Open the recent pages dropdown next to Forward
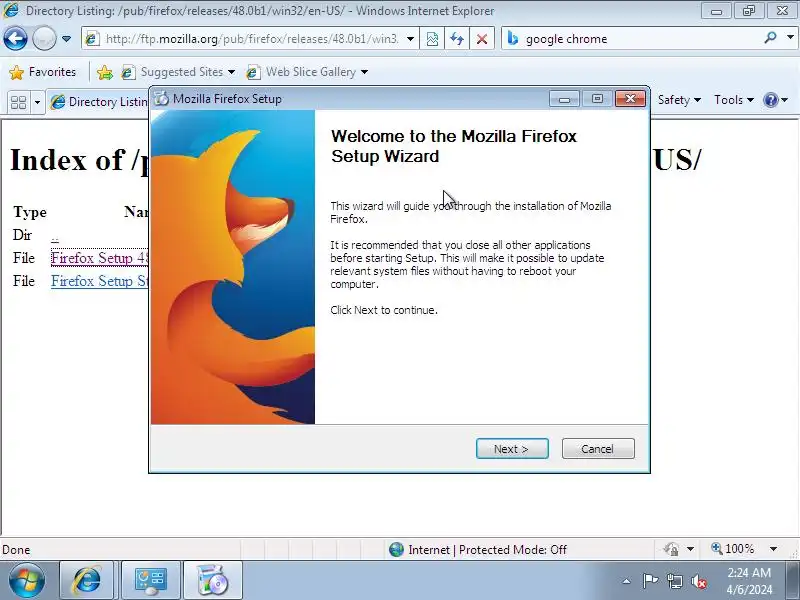 click(x=66, y=38)
